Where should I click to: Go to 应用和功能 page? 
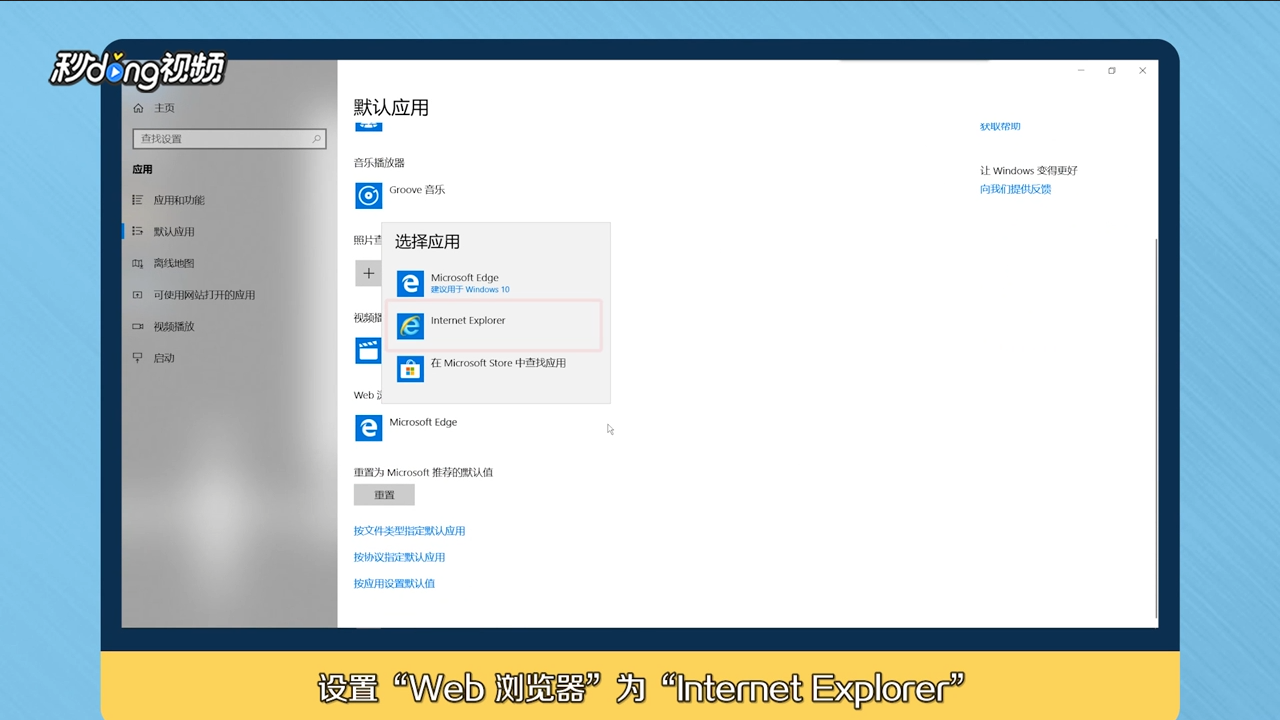[x=179, y=200]
